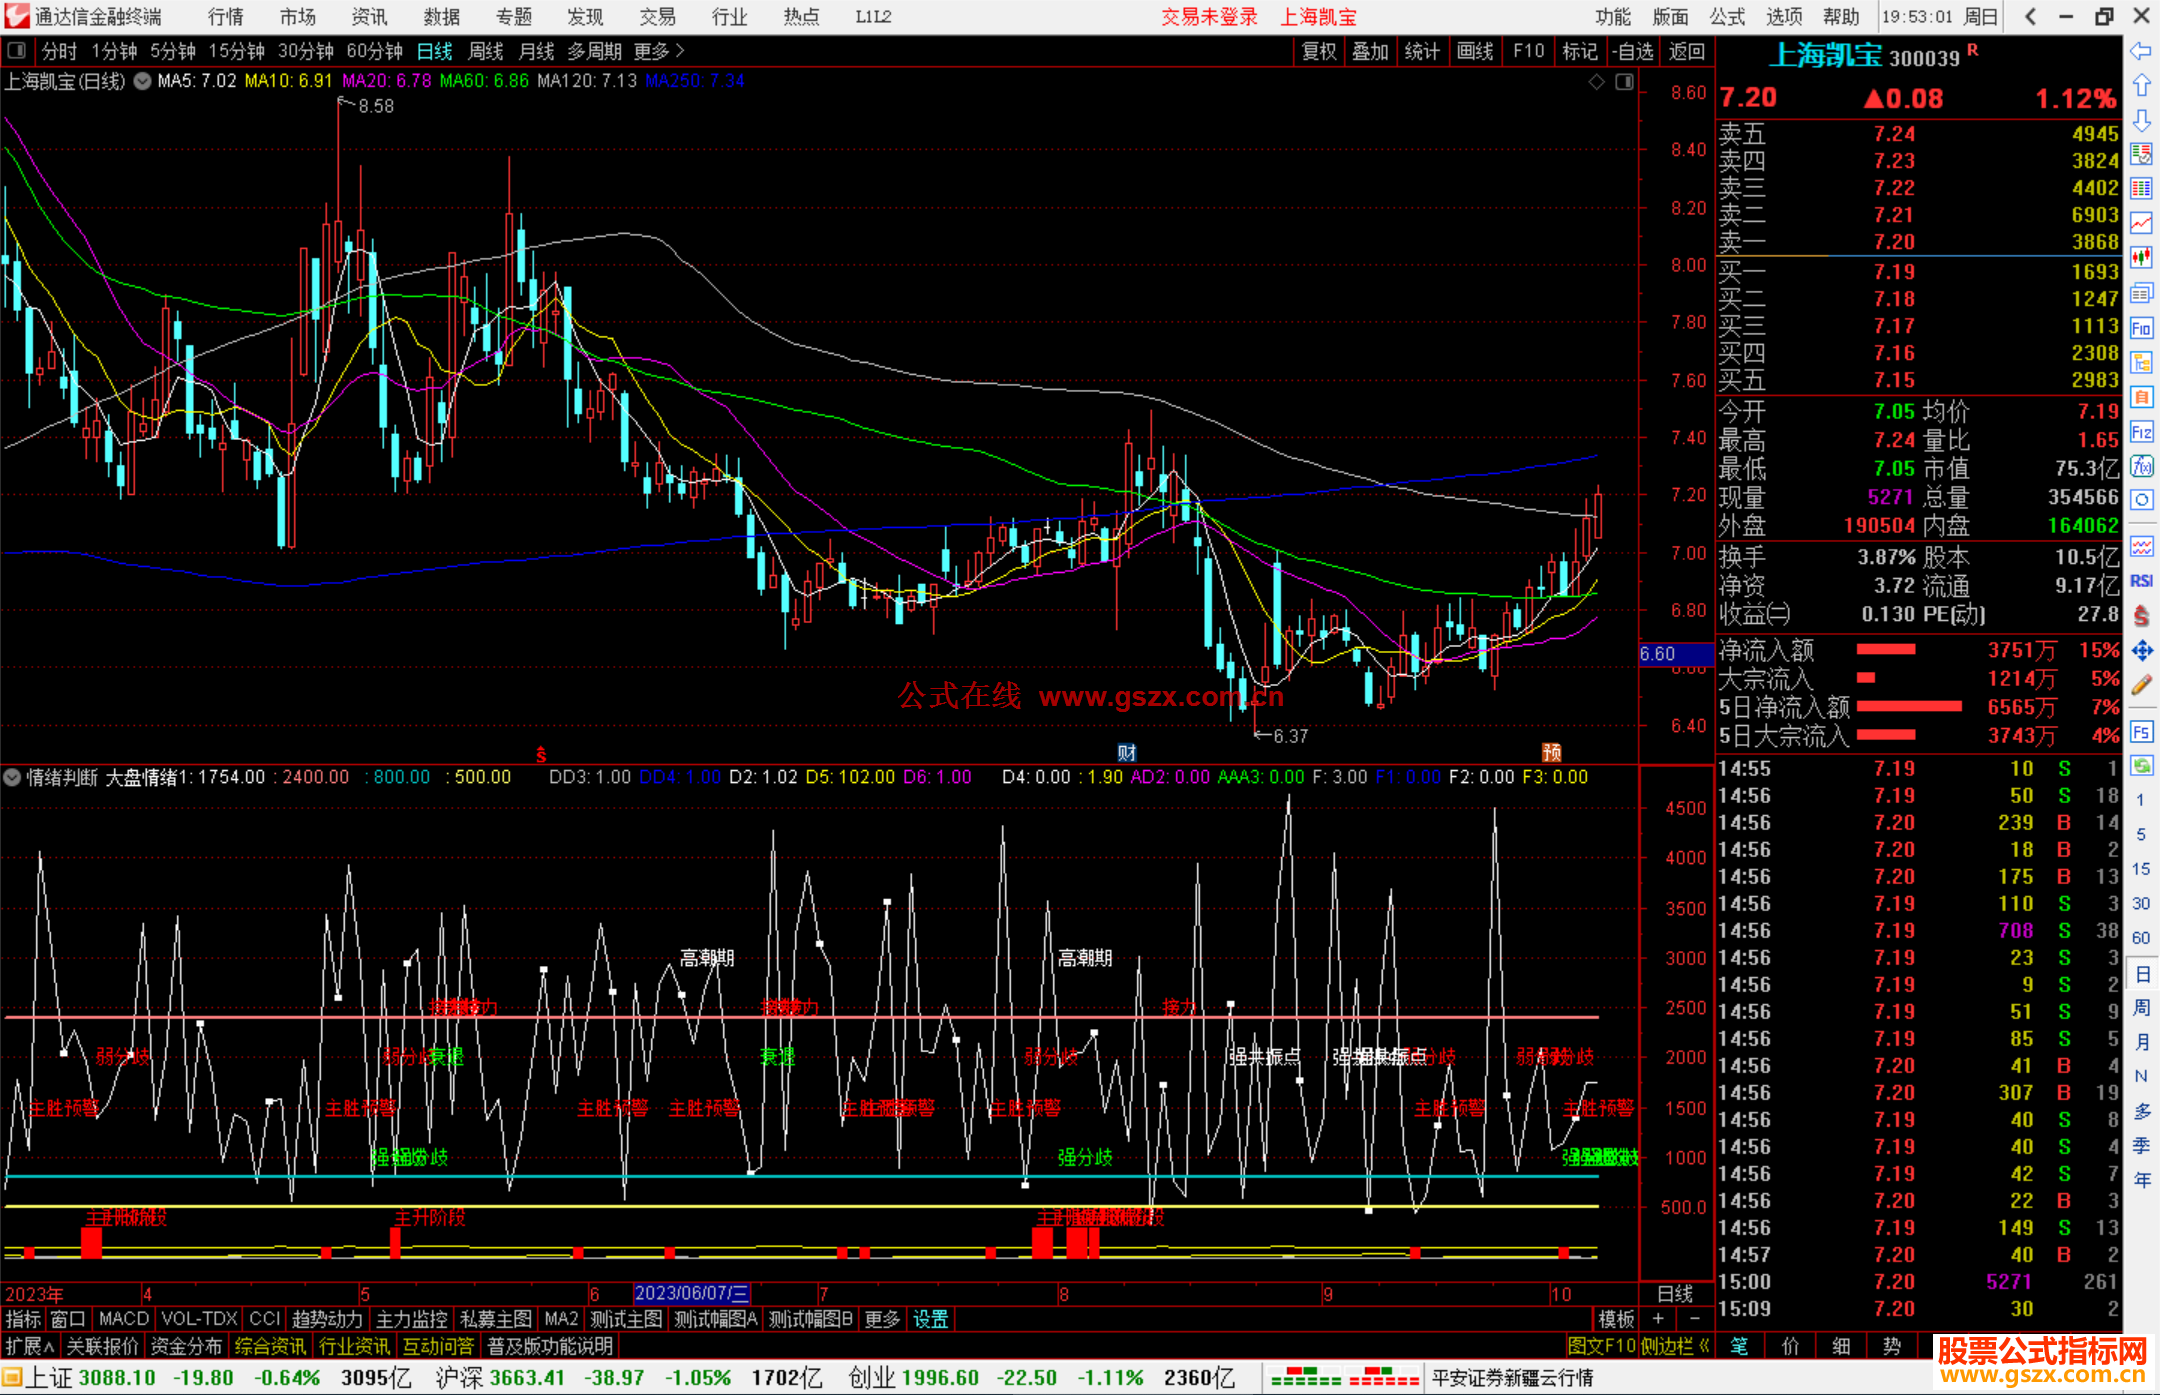Open the F10 company info sidebar icon
2160x1395 pixels.
(x=2141, y=328)
